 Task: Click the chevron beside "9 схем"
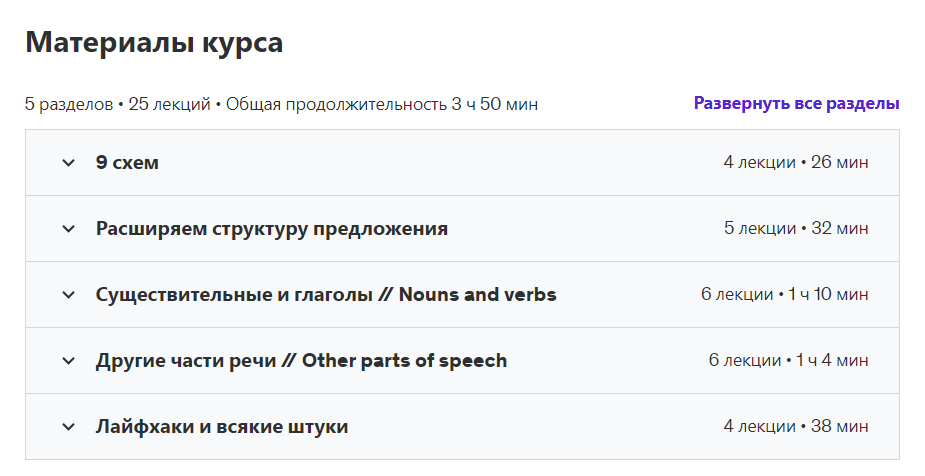pyautogui.click(x=68, y=163)
